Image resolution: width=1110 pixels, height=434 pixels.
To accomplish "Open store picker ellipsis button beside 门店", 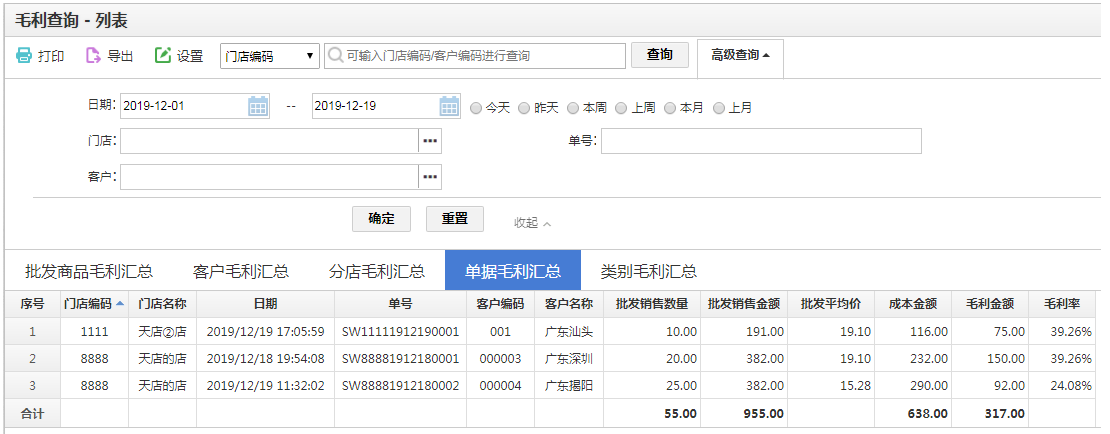I will point(430,141).
